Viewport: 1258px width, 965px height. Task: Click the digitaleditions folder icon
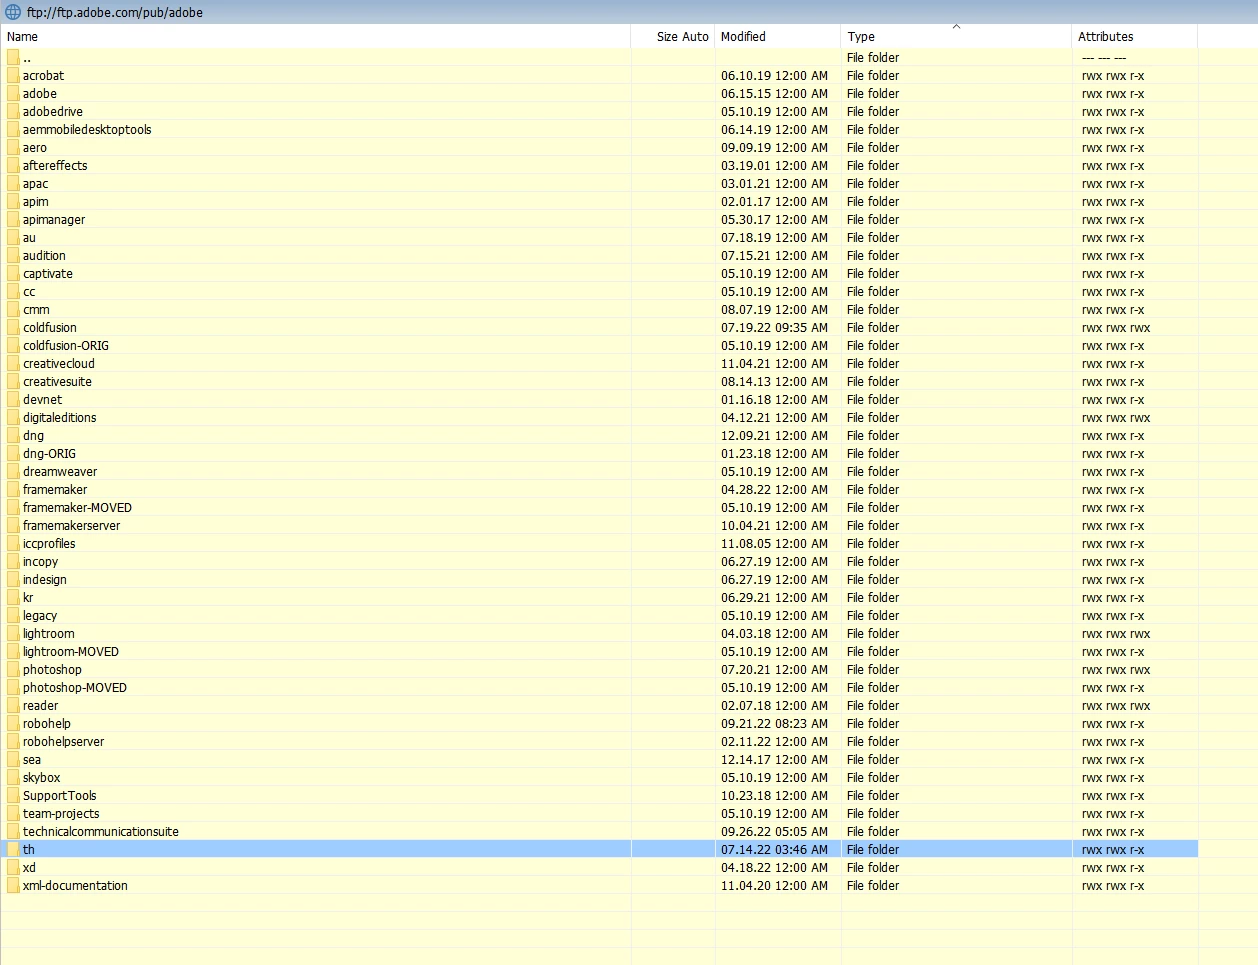(13, 417)
